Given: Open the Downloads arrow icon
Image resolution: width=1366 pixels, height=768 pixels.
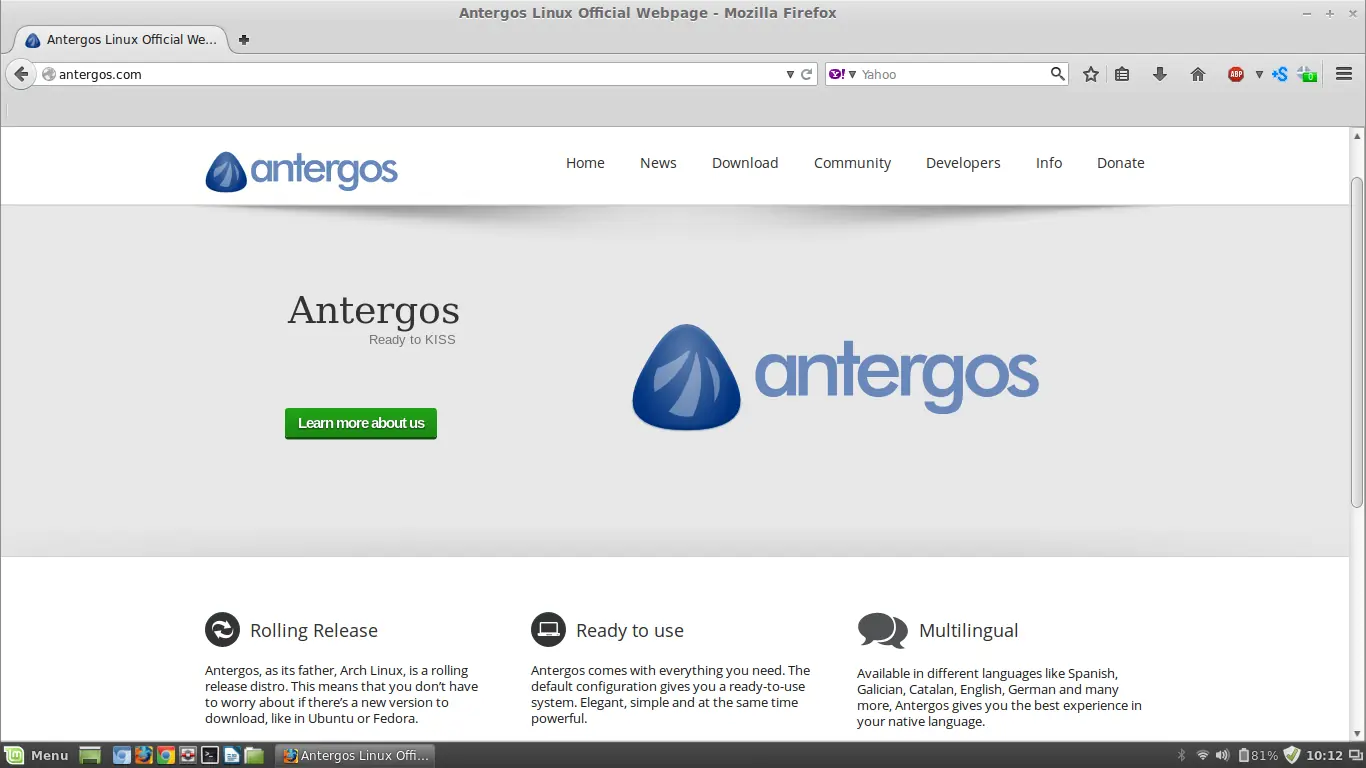Looking at the screenshot, I should [x=1160, y=74].
